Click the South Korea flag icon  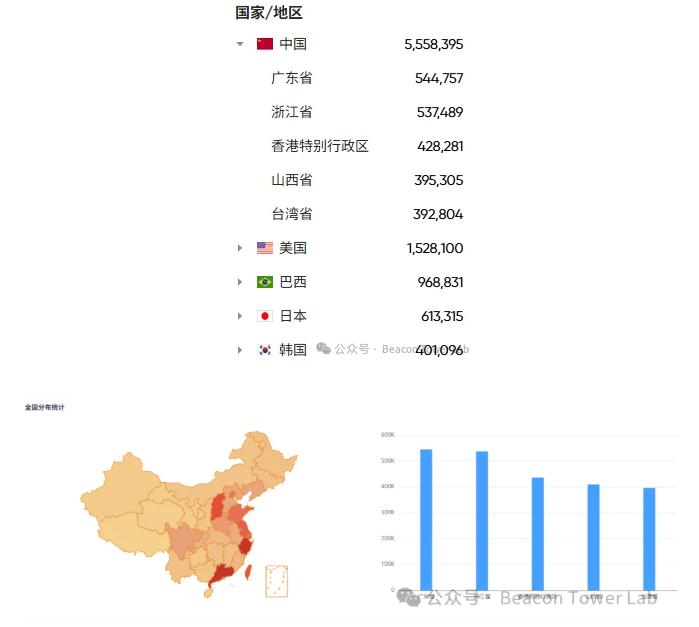click(x=265, y=350)
